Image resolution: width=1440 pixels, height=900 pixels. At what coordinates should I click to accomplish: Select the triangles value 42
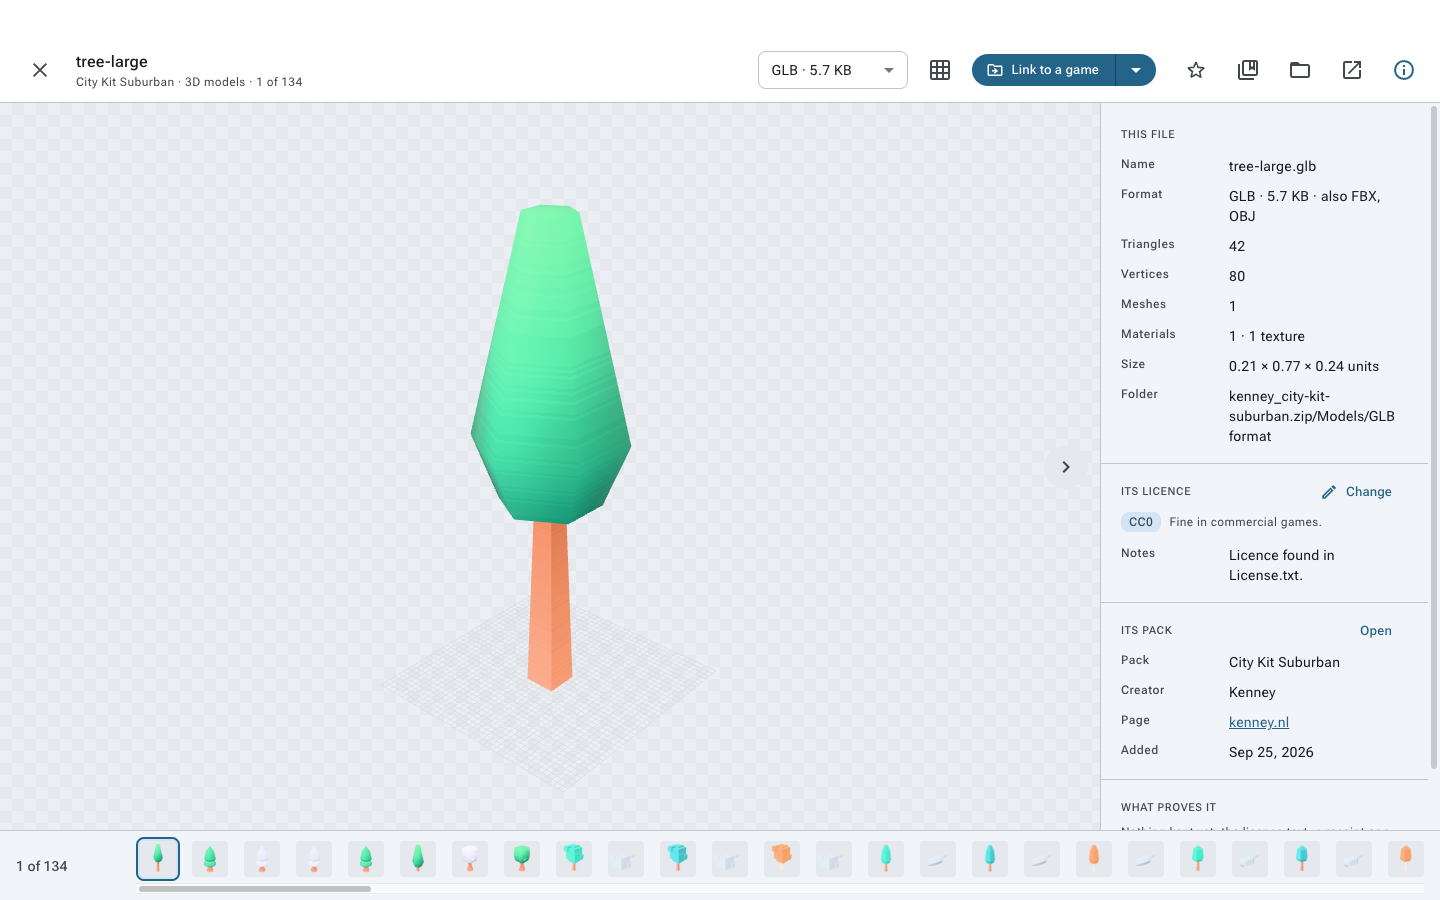coord(1237,246)
